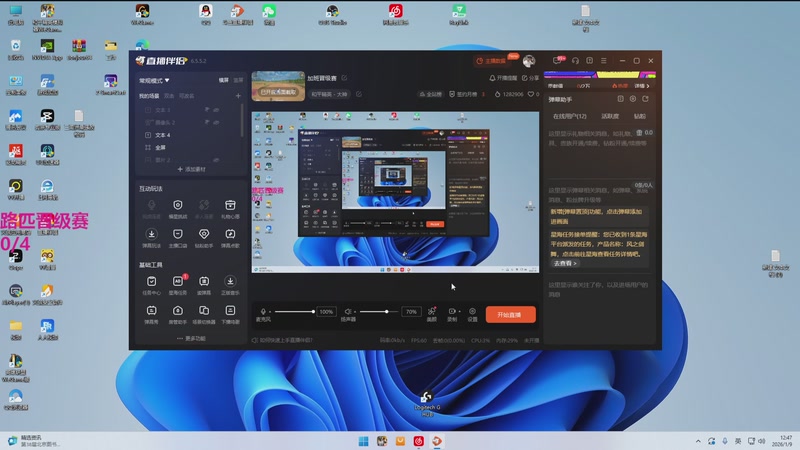The height and width of the screenshot is (450, 800).
Task: Open the 钻粉助手 tool
Action: click(204, 237)
